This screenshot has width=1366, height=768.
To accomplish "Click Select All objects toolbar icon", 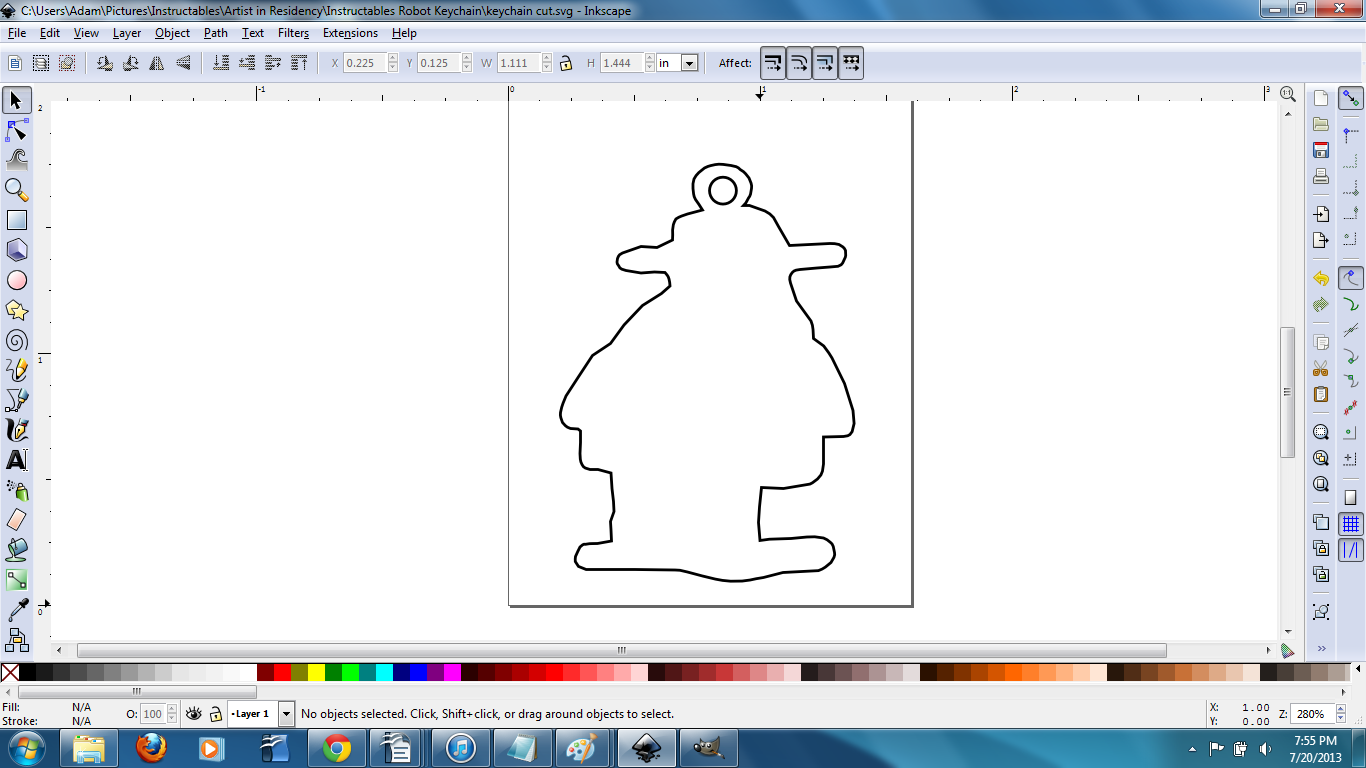I will tap(15, 63).
